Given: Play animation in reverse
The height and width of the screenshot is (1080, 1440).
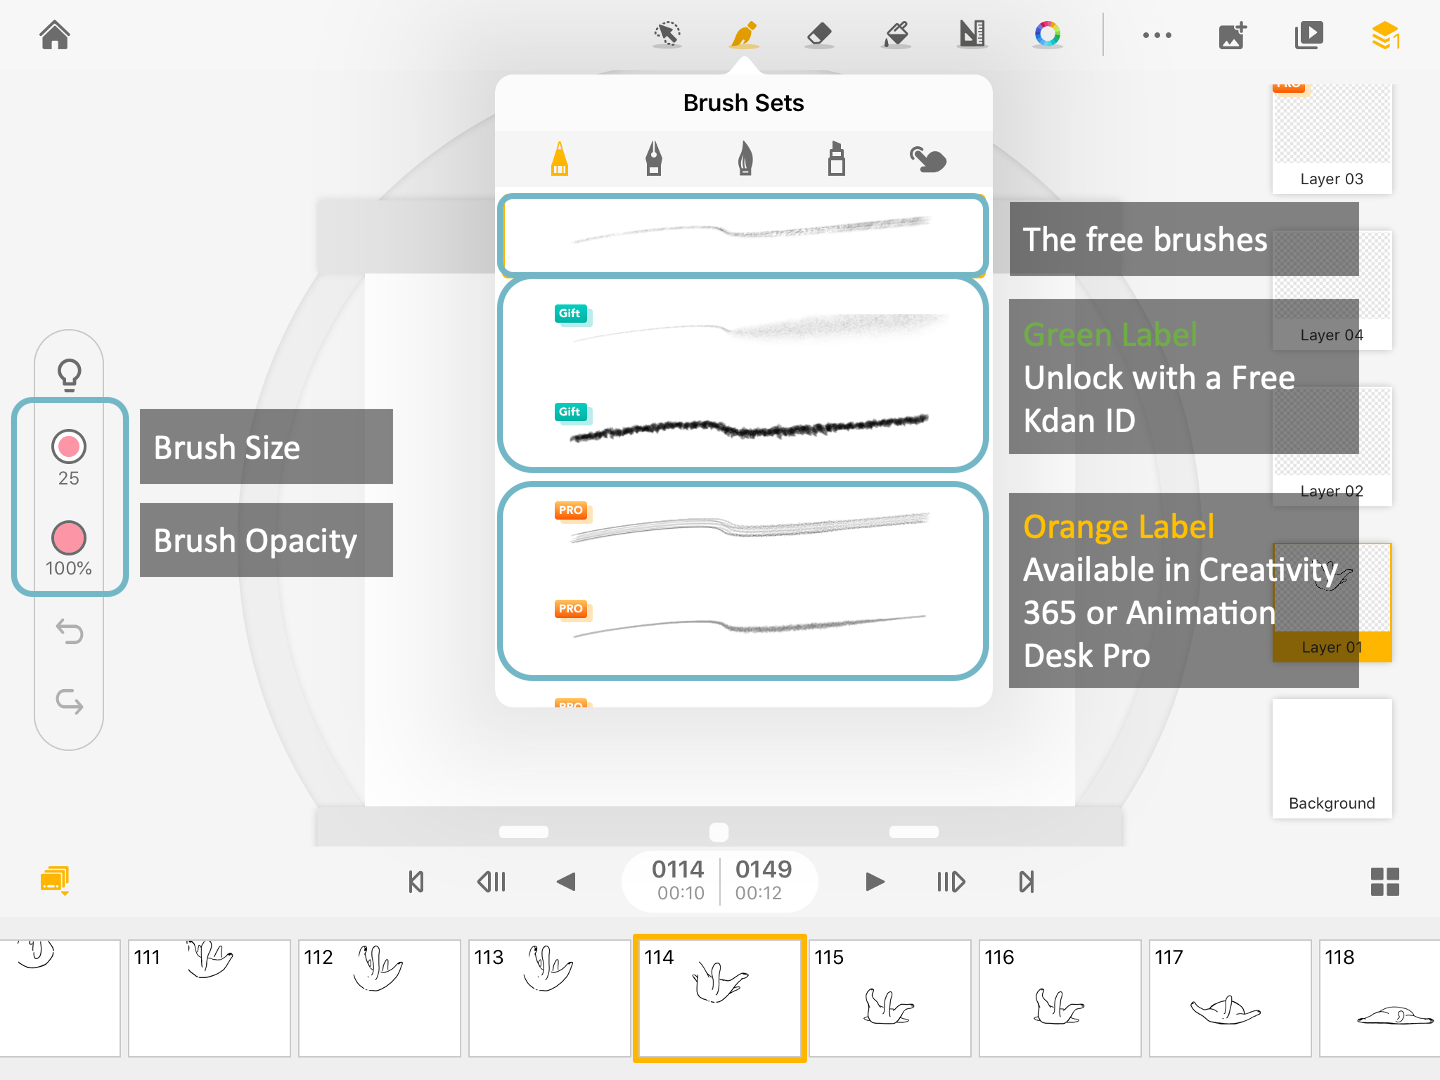Looking at the screenshot, I should (566, 881).
